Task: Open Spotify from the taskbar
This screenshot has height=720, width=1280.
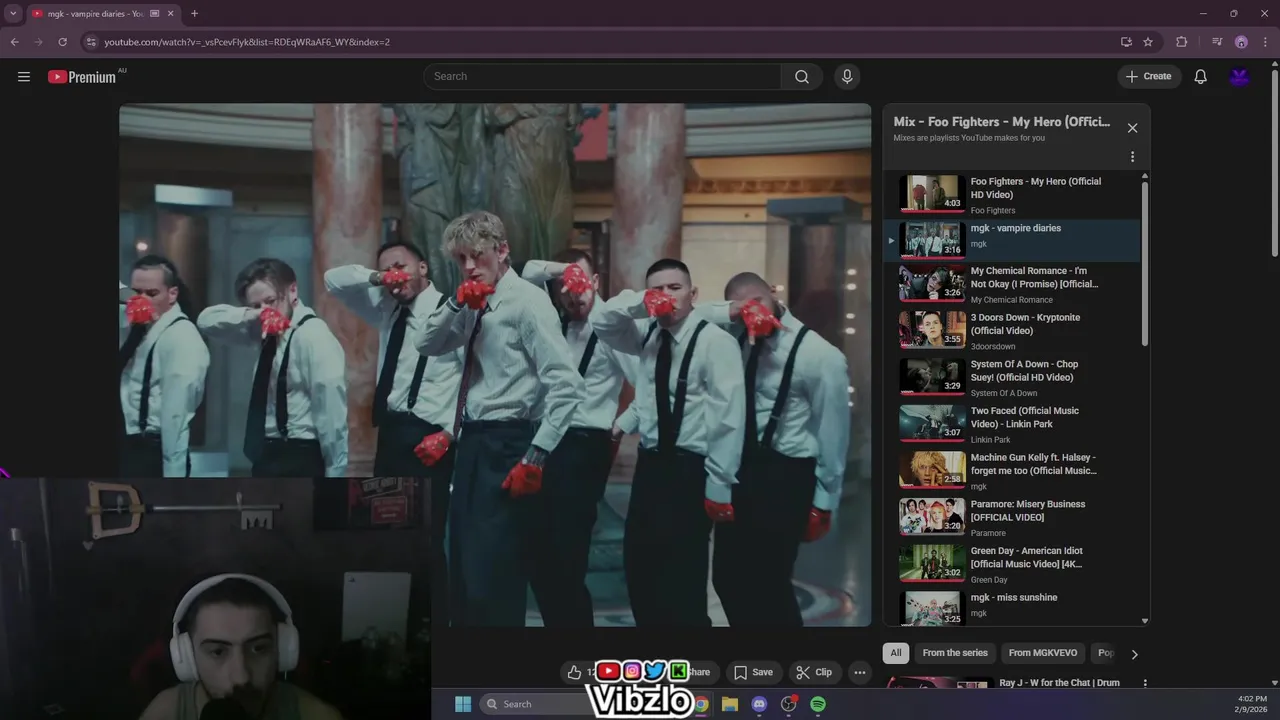Action: click(x=818, y=704)
